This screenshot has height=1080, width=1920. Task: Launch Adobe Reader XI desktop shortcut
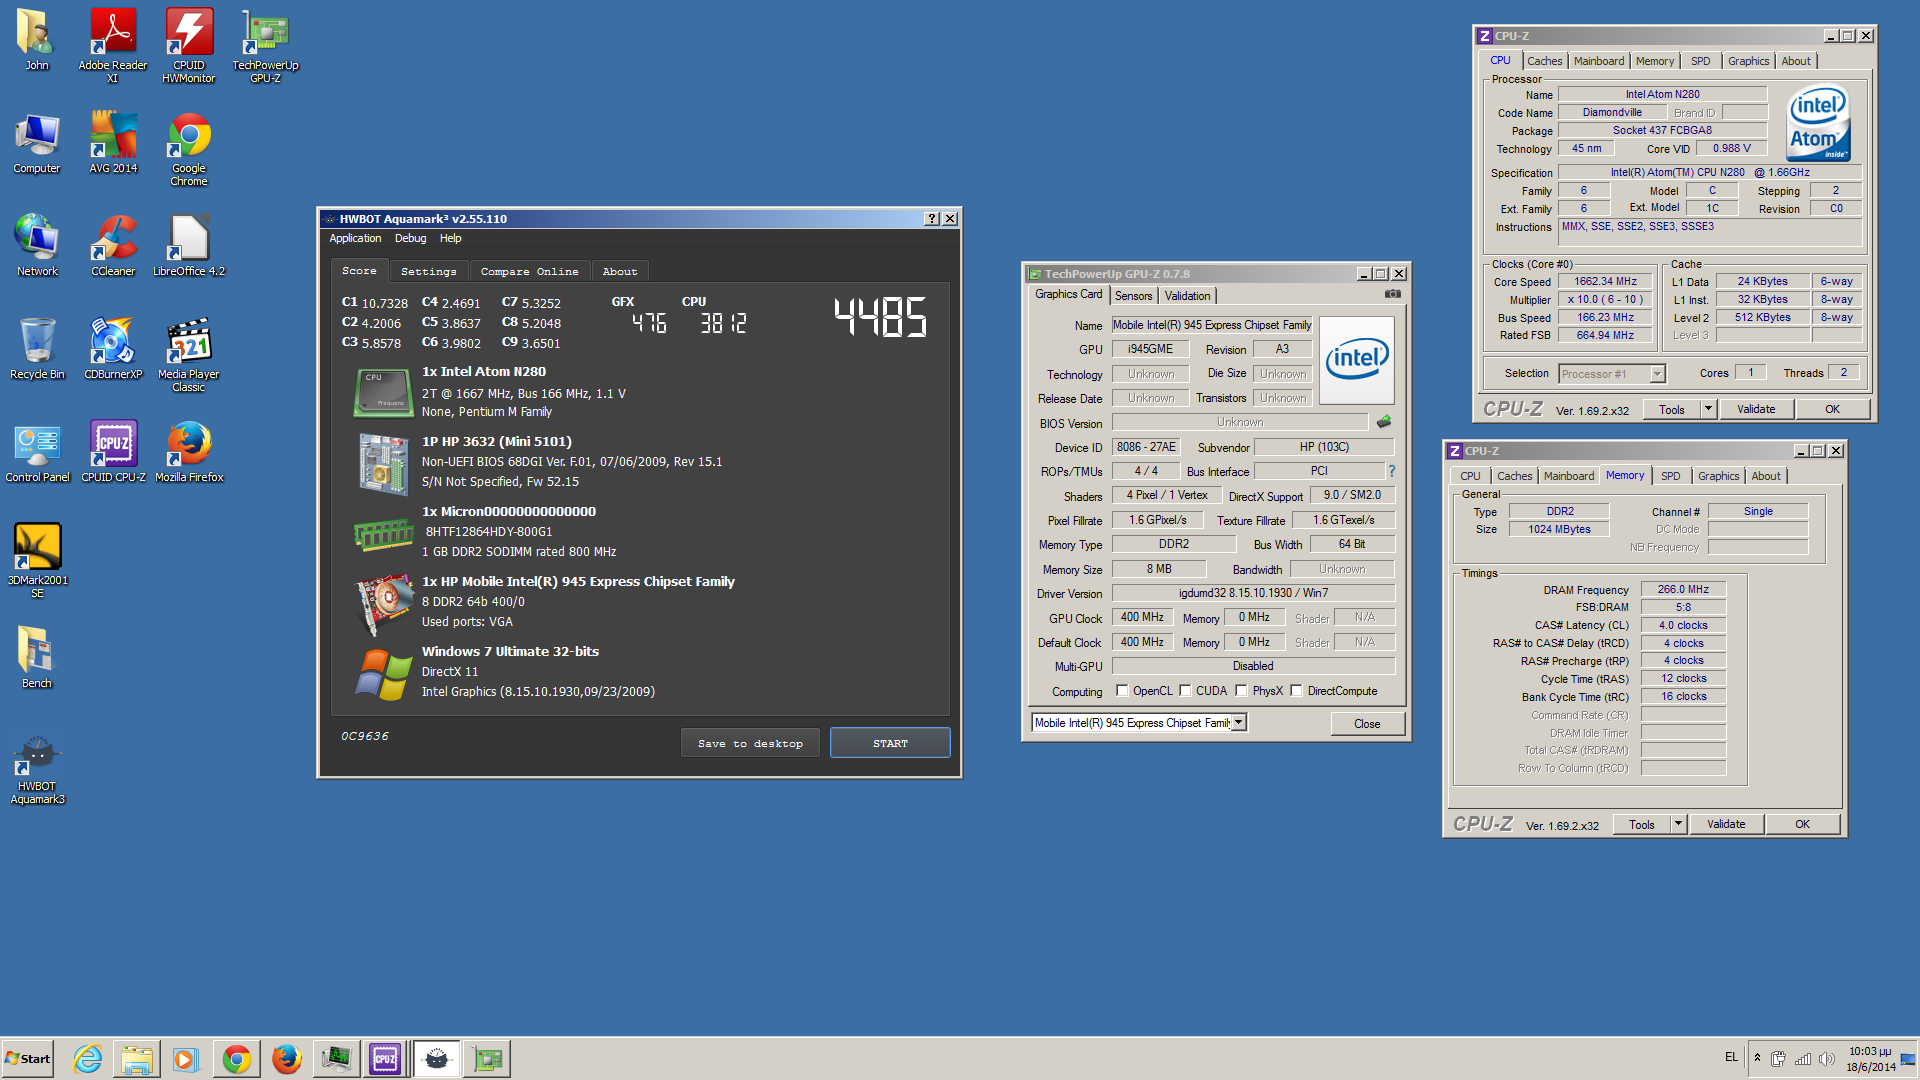pyautogui.click(x=113, y=46)
